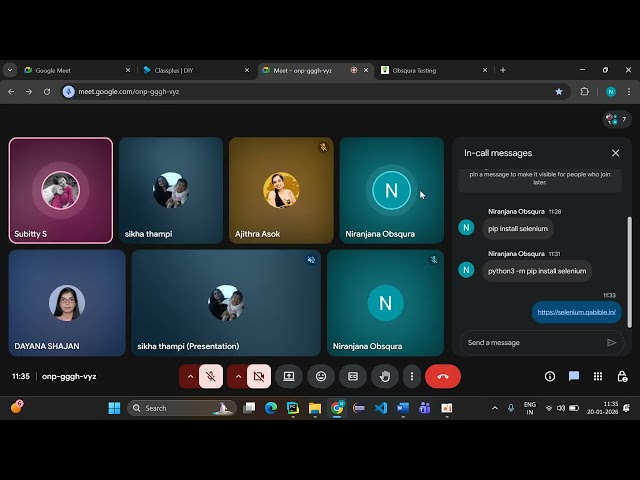Image resolution: width=640 pixels, height=480 pixels.
Task: Open more options three-dot menu
Action: (x=411, y=376)
